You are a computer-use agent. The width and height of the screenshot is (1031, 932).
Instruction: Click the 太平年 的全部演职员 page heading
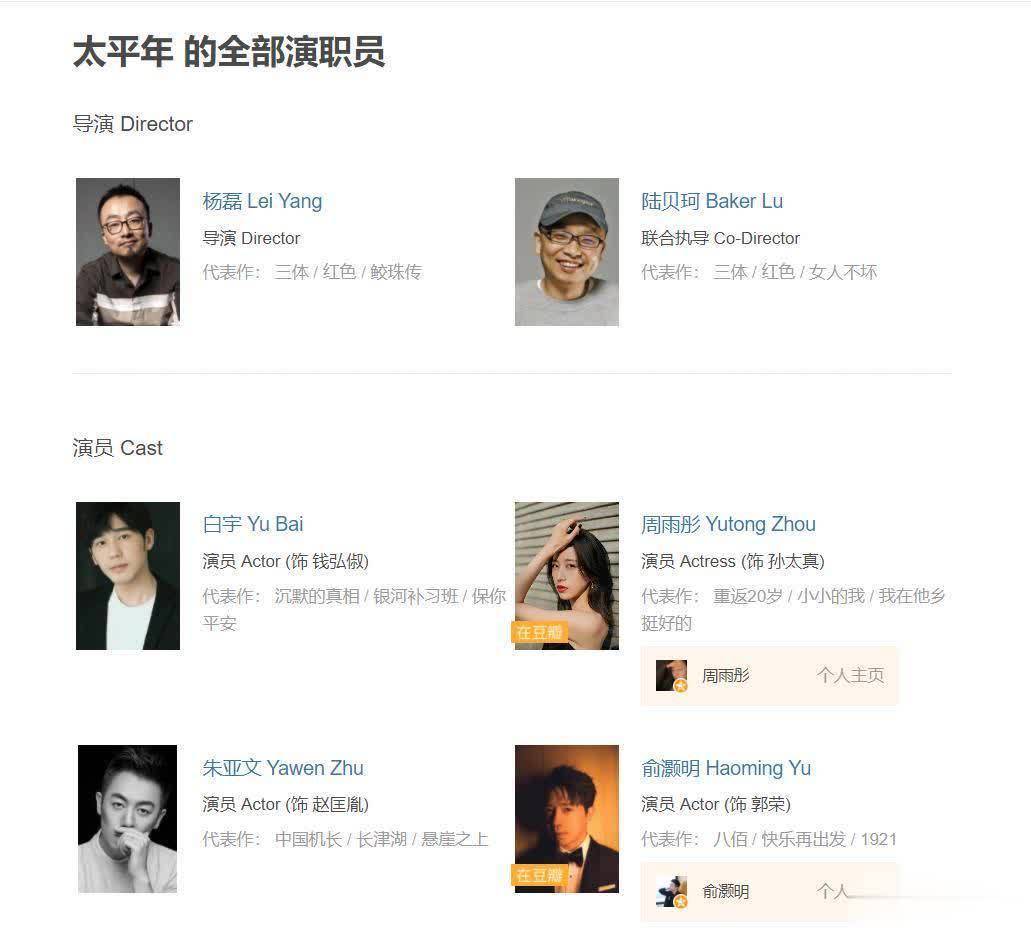coord(228,52)
